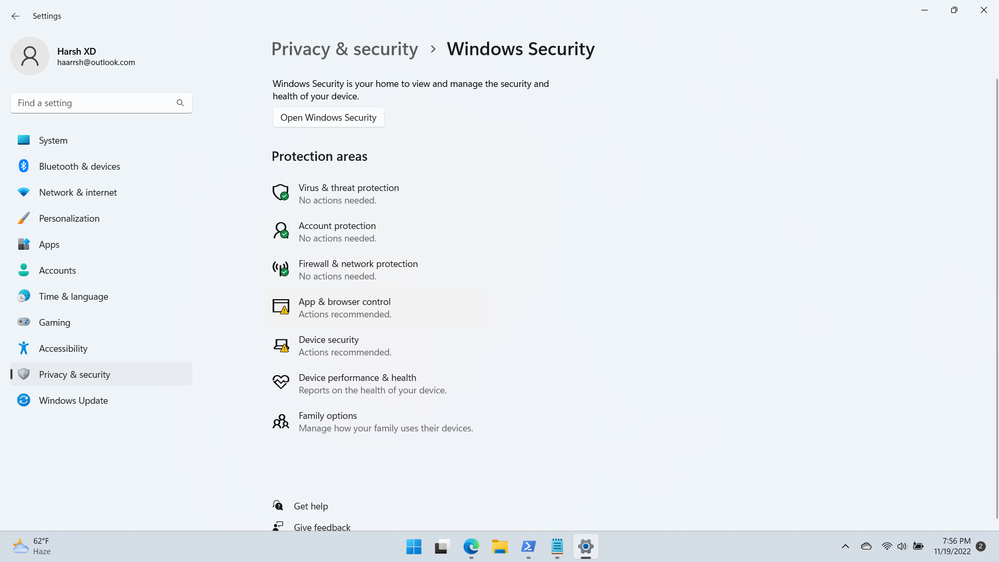This screenshot has height=562, width=999.
Task: Open Task View icon in taskbar
Action: (442, 547)
